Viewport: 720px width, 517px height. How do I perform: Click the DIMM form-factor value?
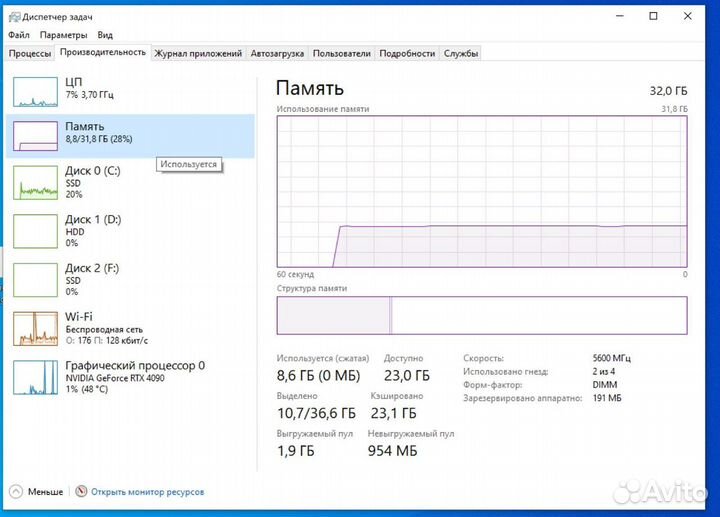pos(605,384)
